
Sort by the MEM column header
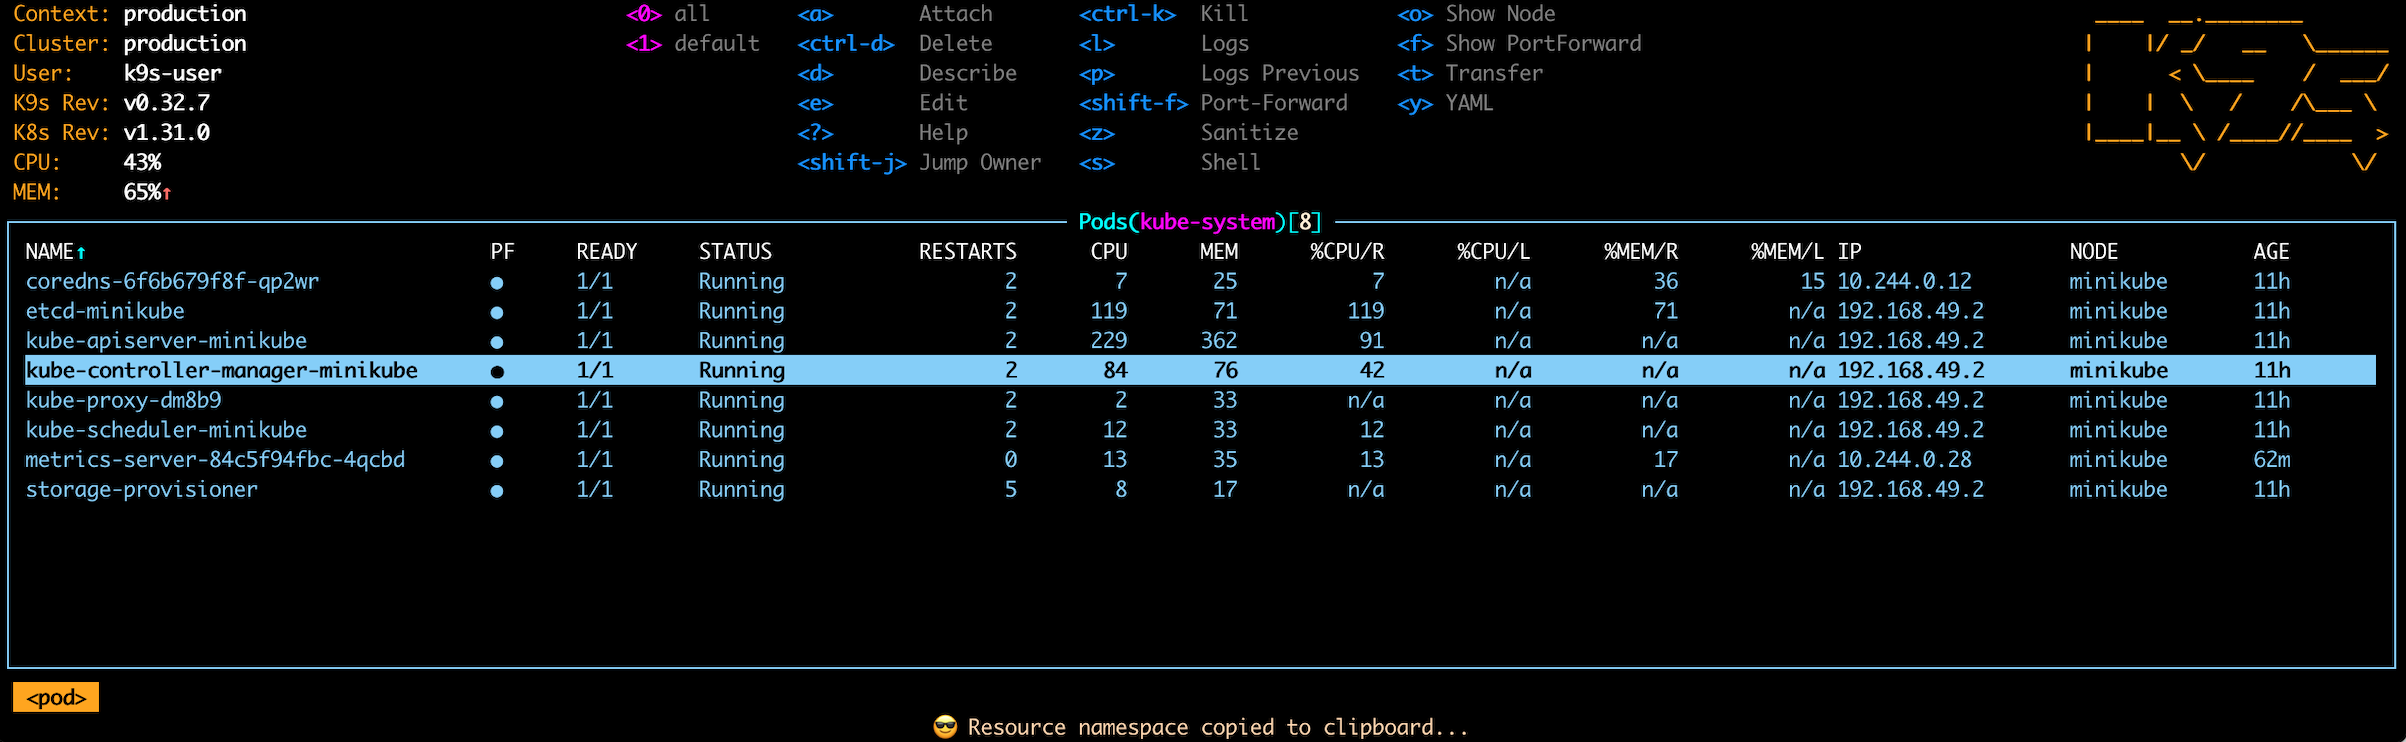1219,252
